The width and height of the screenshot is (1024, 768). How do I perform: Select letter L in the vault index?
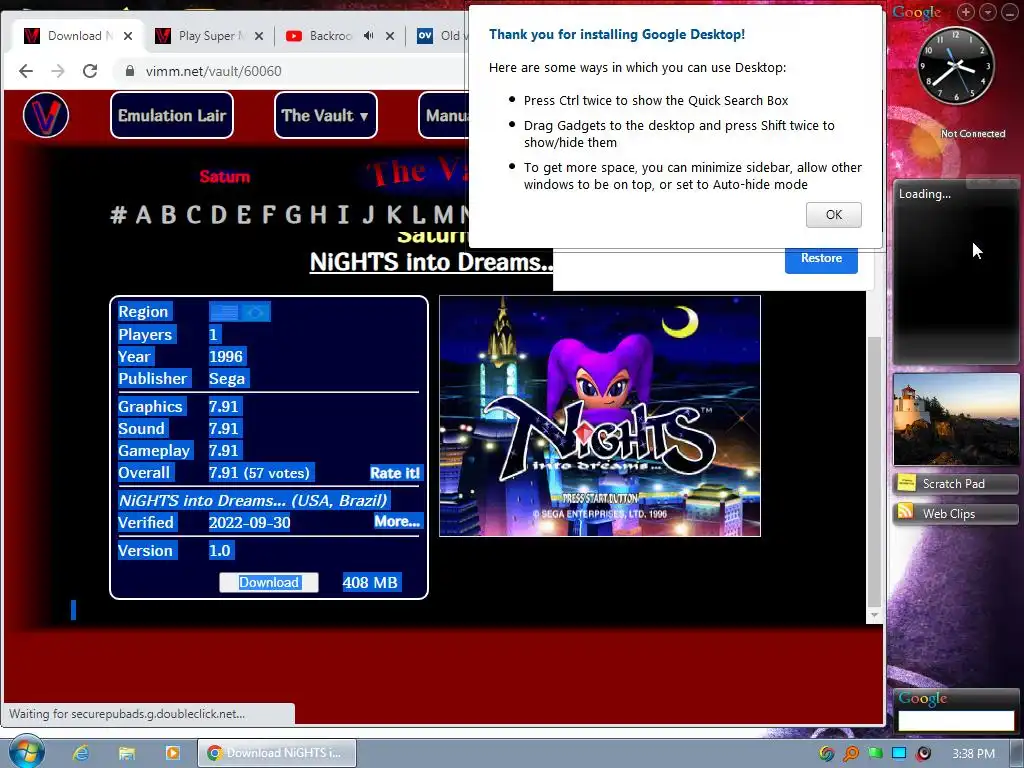coord(418,214)
